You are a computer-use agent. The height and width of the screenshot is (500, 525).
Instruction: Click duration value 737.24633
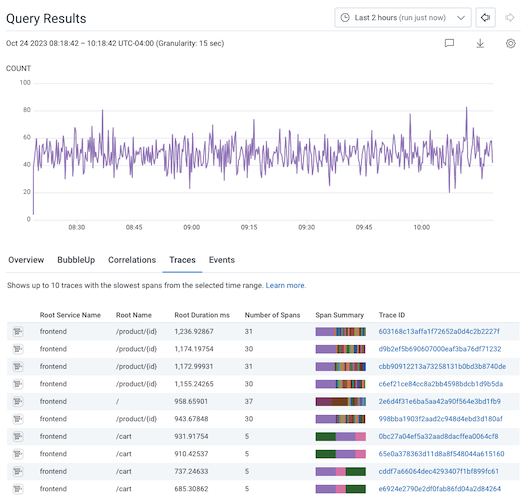(191, 471)
